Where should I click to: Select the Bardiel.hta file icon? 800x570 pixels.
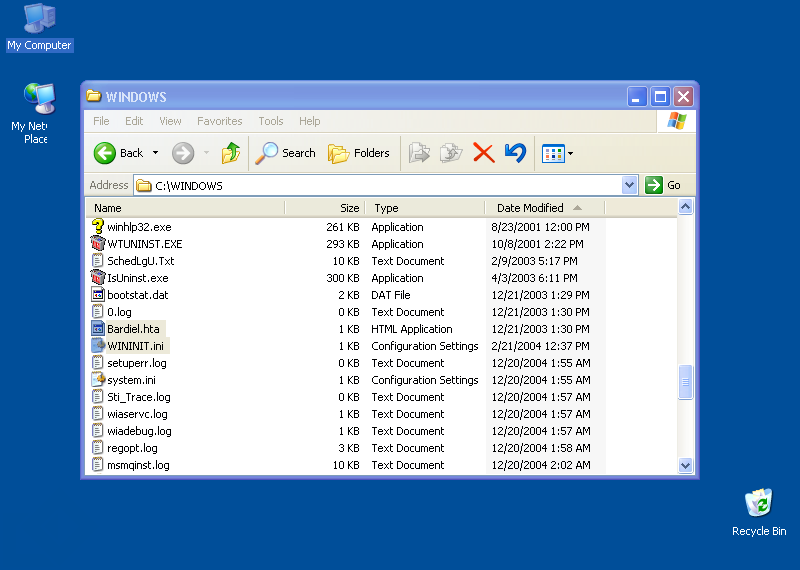pyautogui.click(x=97, y=329)
